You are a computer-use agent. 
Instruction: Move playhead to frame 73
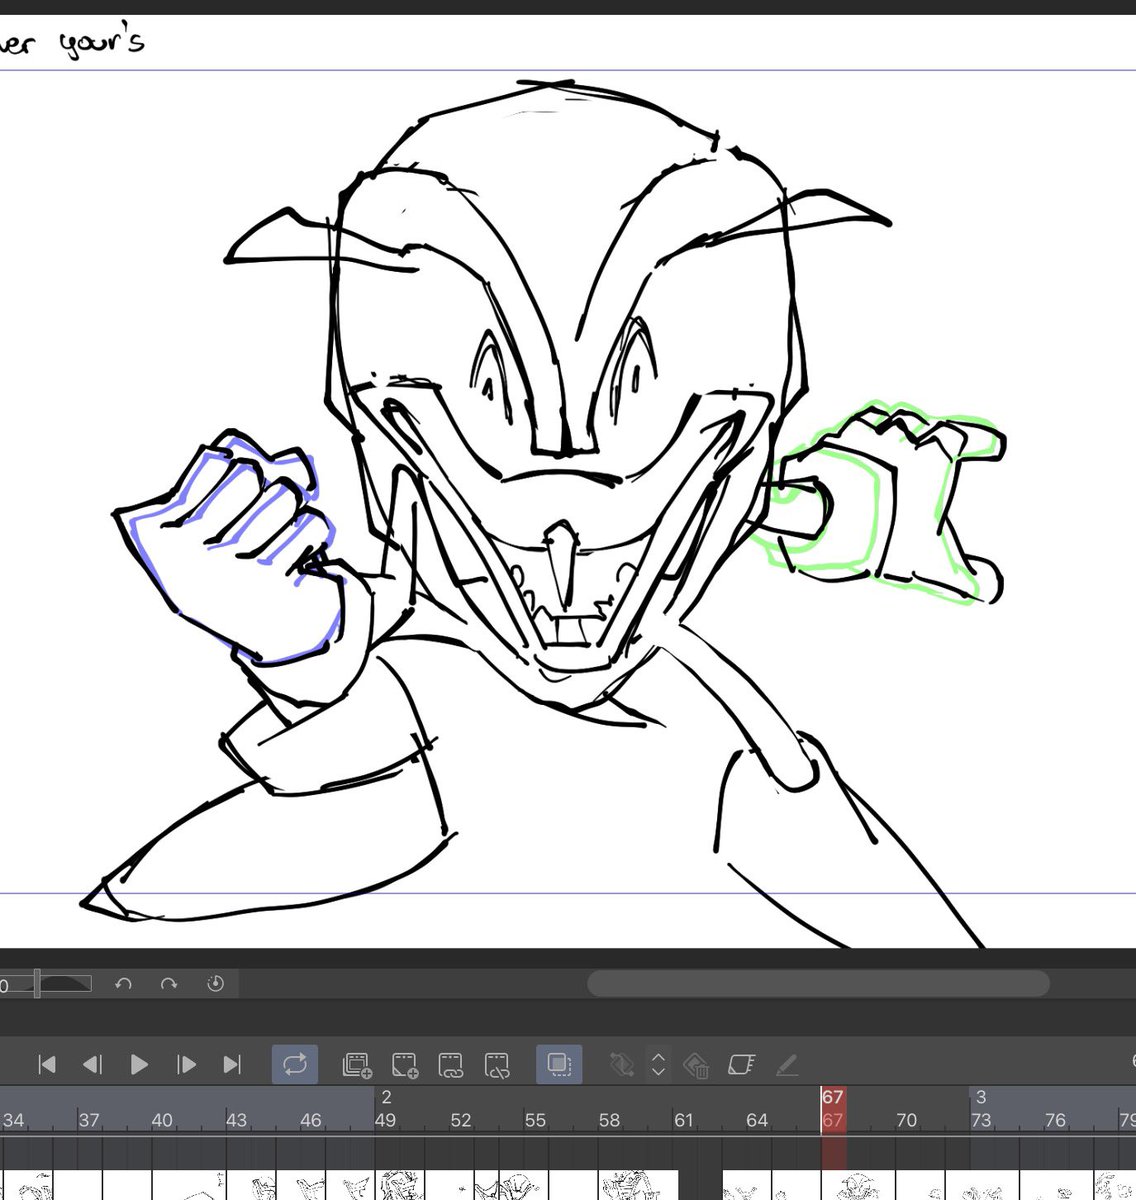pyautogui.click(x=981, y=1120)
